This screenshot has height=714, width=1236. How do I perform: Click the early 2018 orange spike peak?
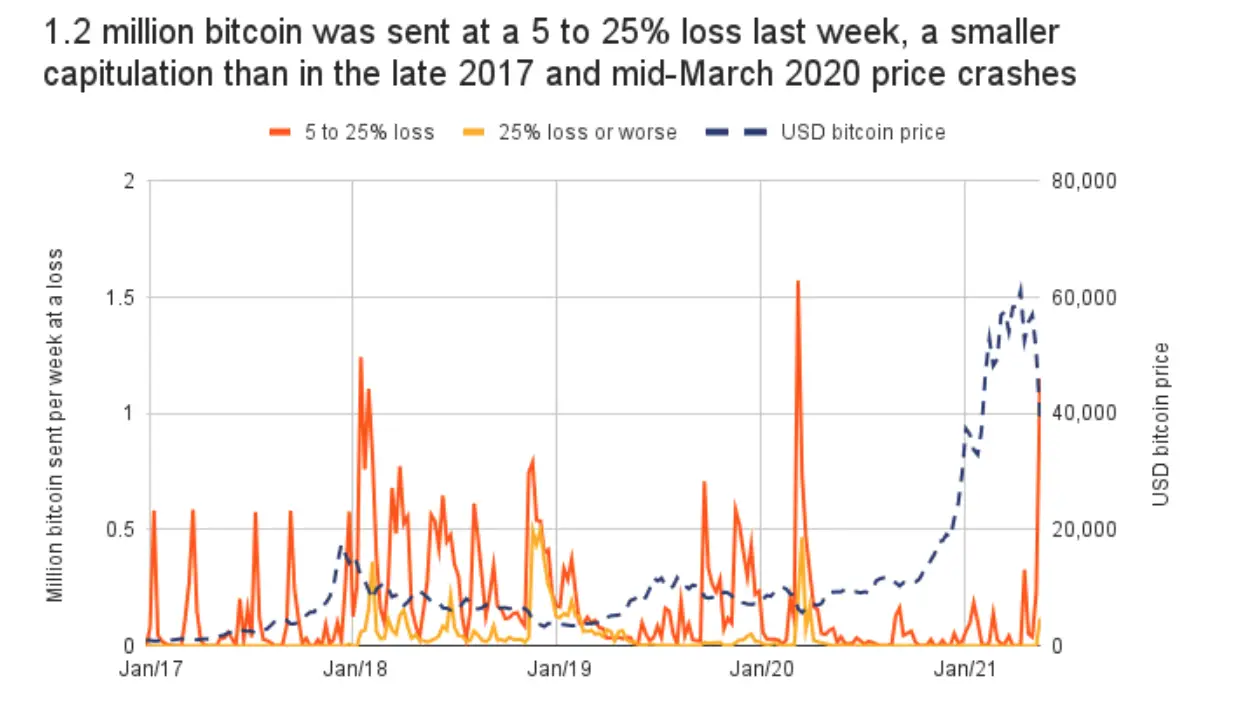[360, 359]
